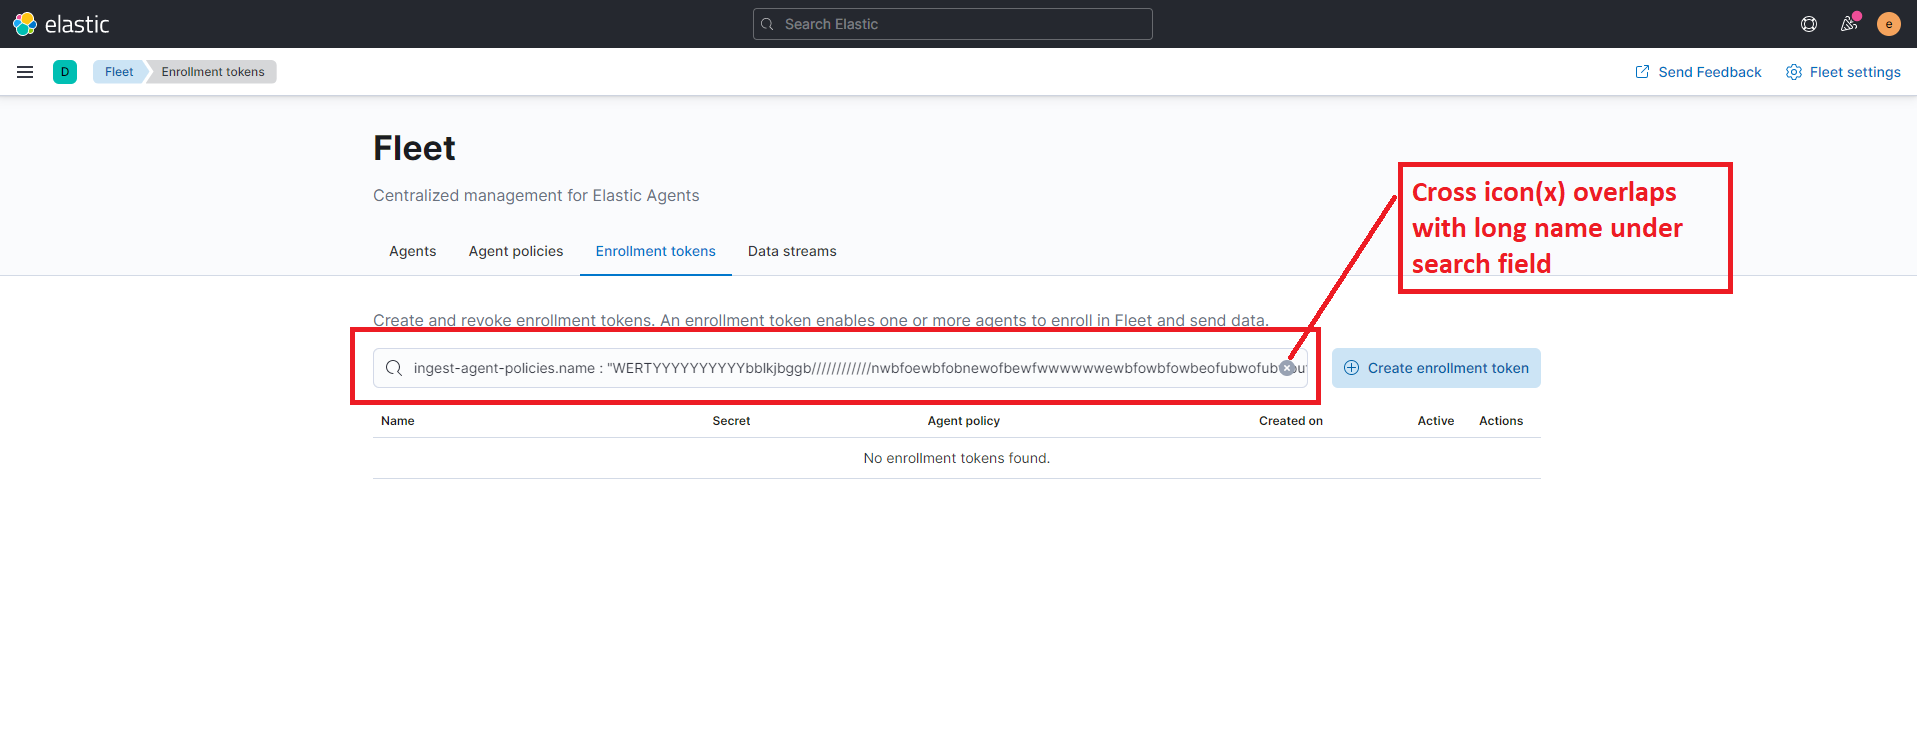Click inside the enrollment token search field
This screenshot has height=741, width=1917.
[840, 368]
